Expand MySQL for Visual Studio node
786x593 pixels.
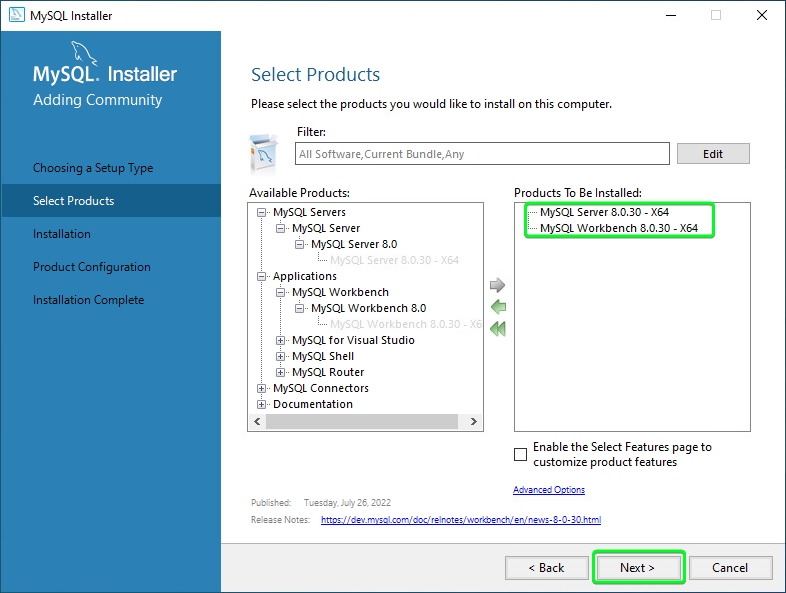coord(280,341)
